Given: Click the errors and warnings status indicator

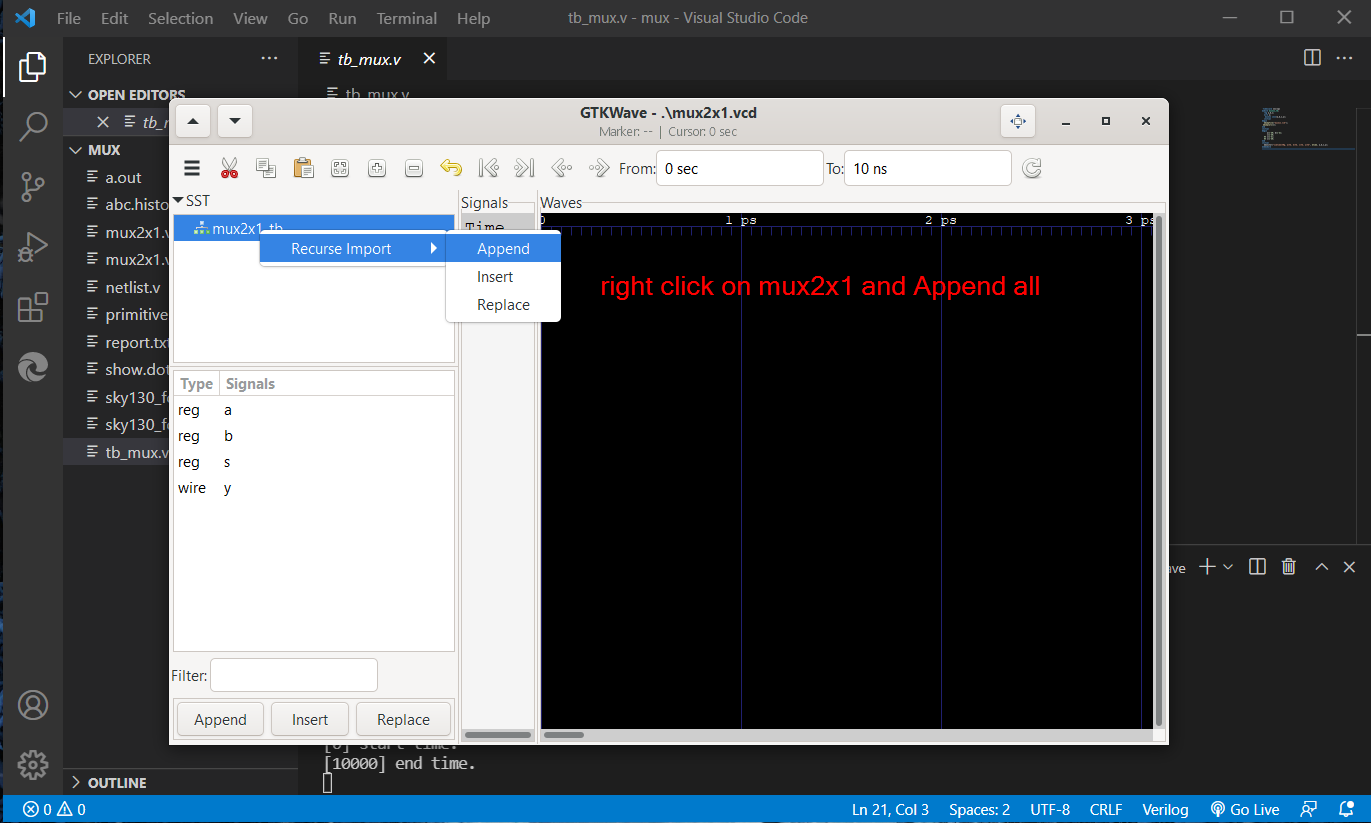Looking at the screenshot, I should pyautogui.click(x=55, y=809).
